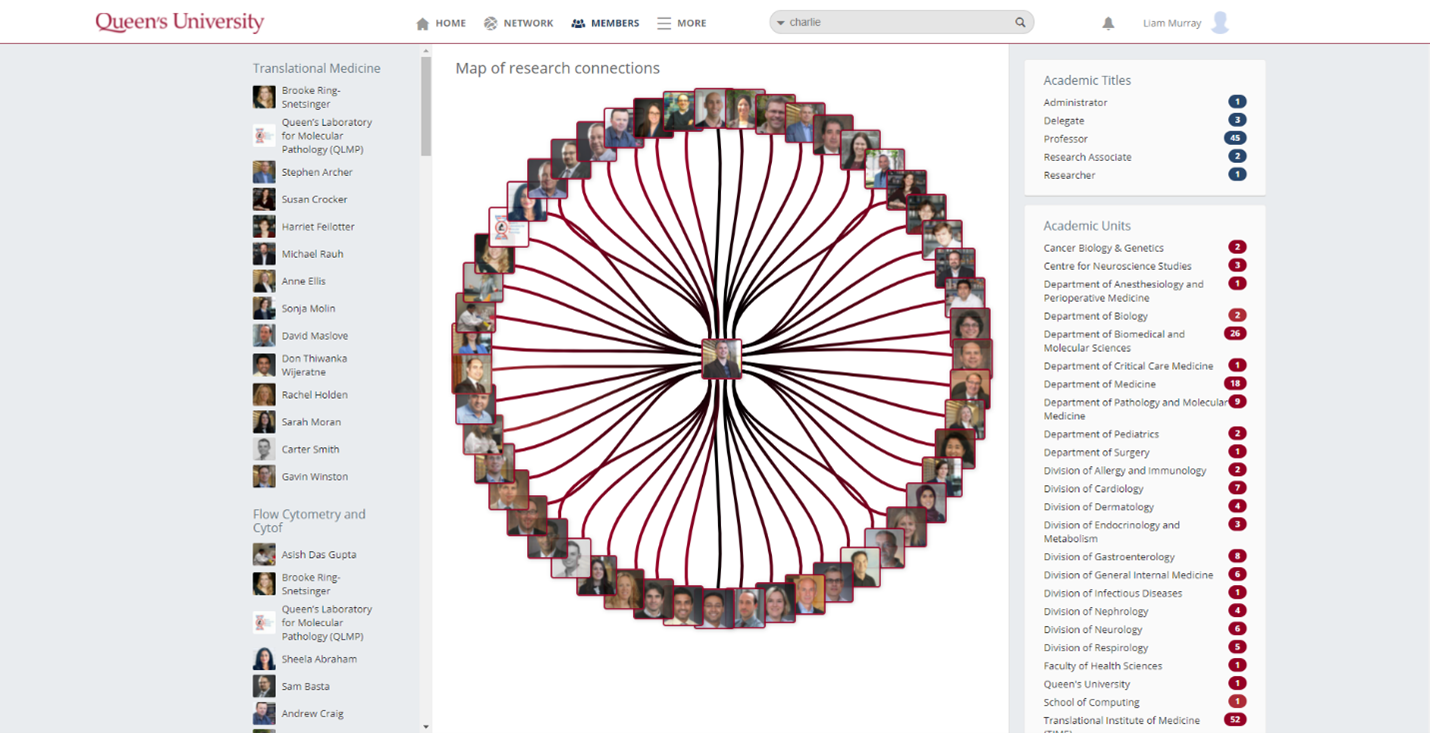
Task: Click Susan Crocker's avatar thumbnail
Action: click(x=264, y=199)
